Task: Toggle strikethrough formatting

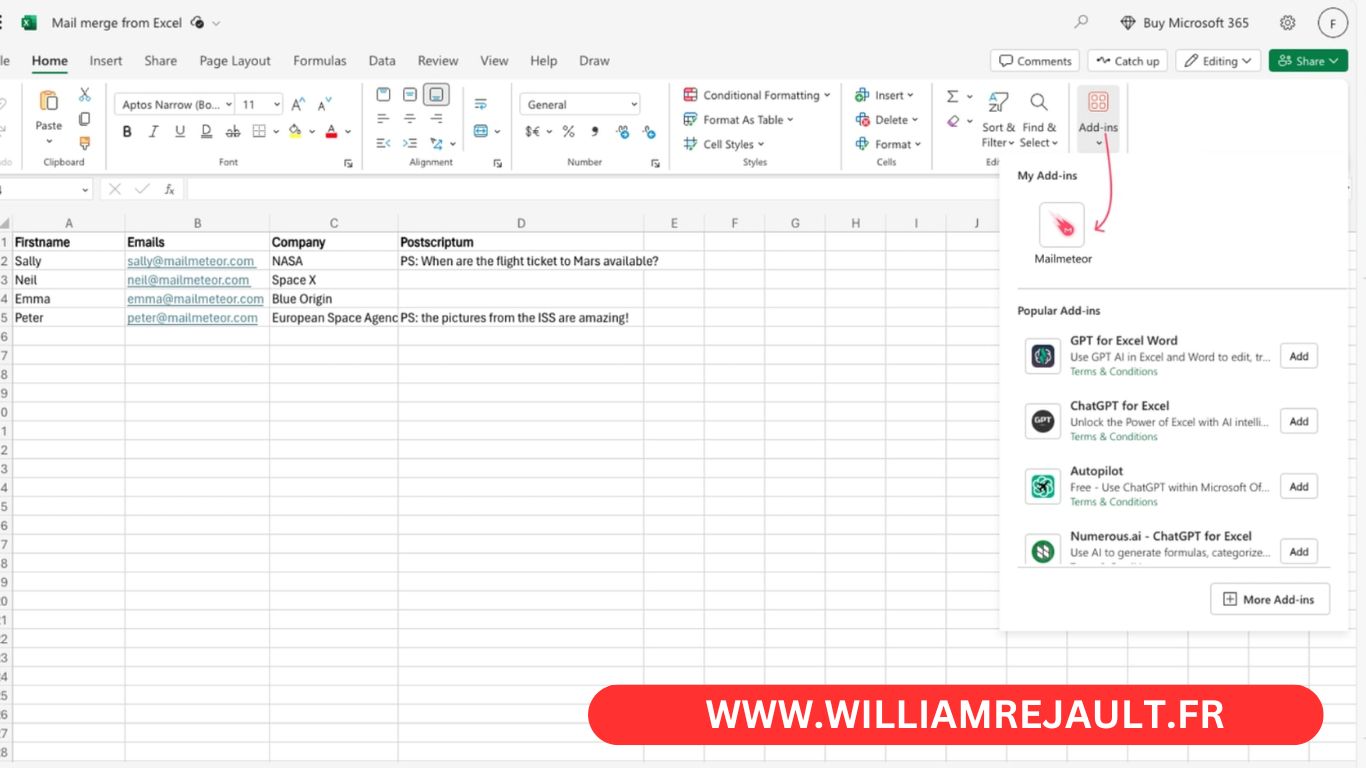Action: point(233,131)
